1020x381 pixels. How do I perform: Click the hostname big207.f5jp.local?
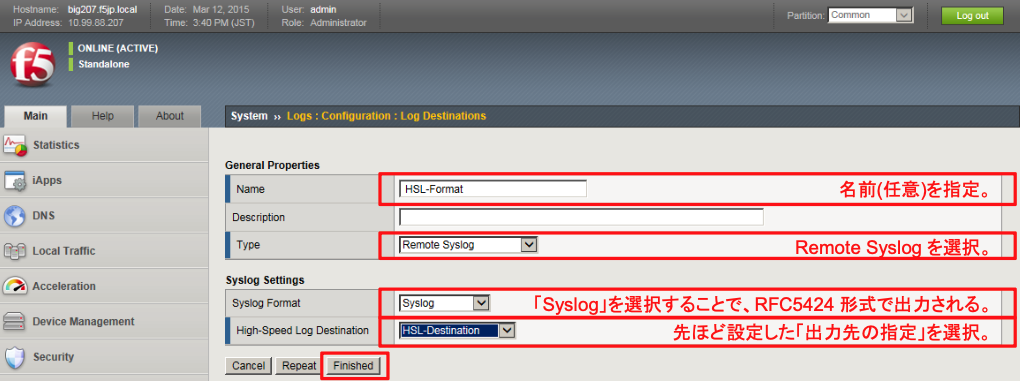tap(102, 10)
